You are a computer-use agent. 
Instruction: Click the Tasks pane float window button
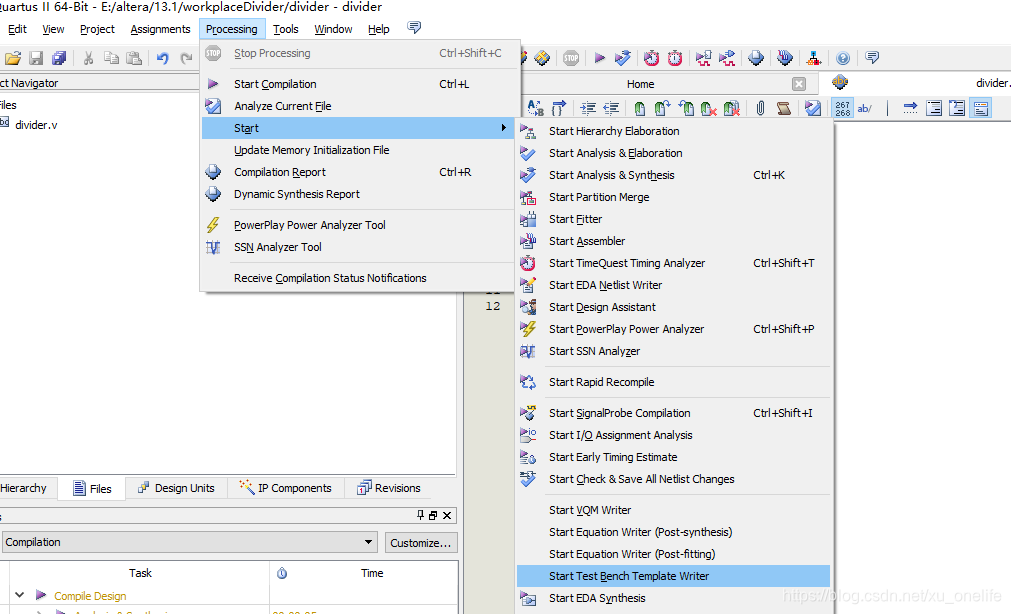433,515
